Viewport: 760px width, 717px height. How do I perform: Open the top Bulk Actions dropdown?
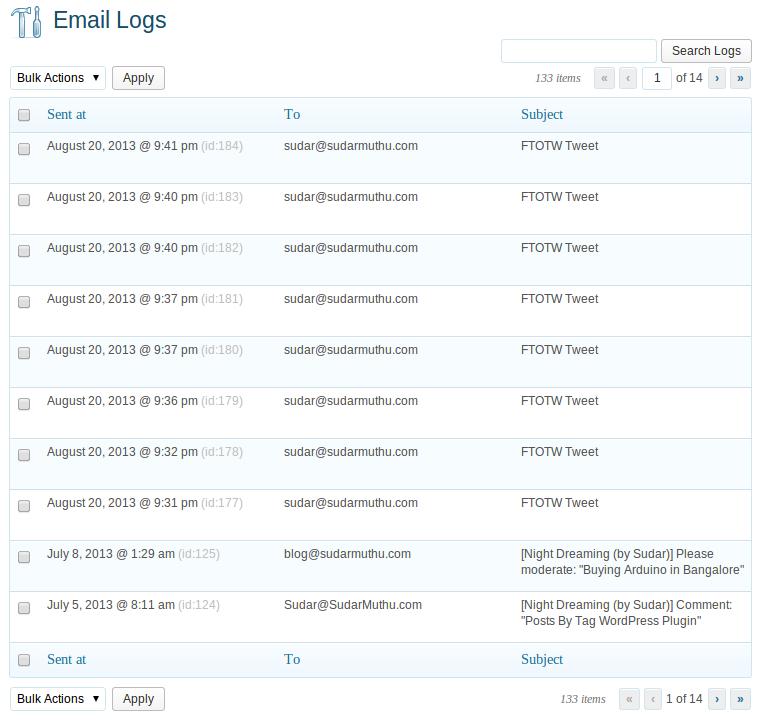click(58, 78)
